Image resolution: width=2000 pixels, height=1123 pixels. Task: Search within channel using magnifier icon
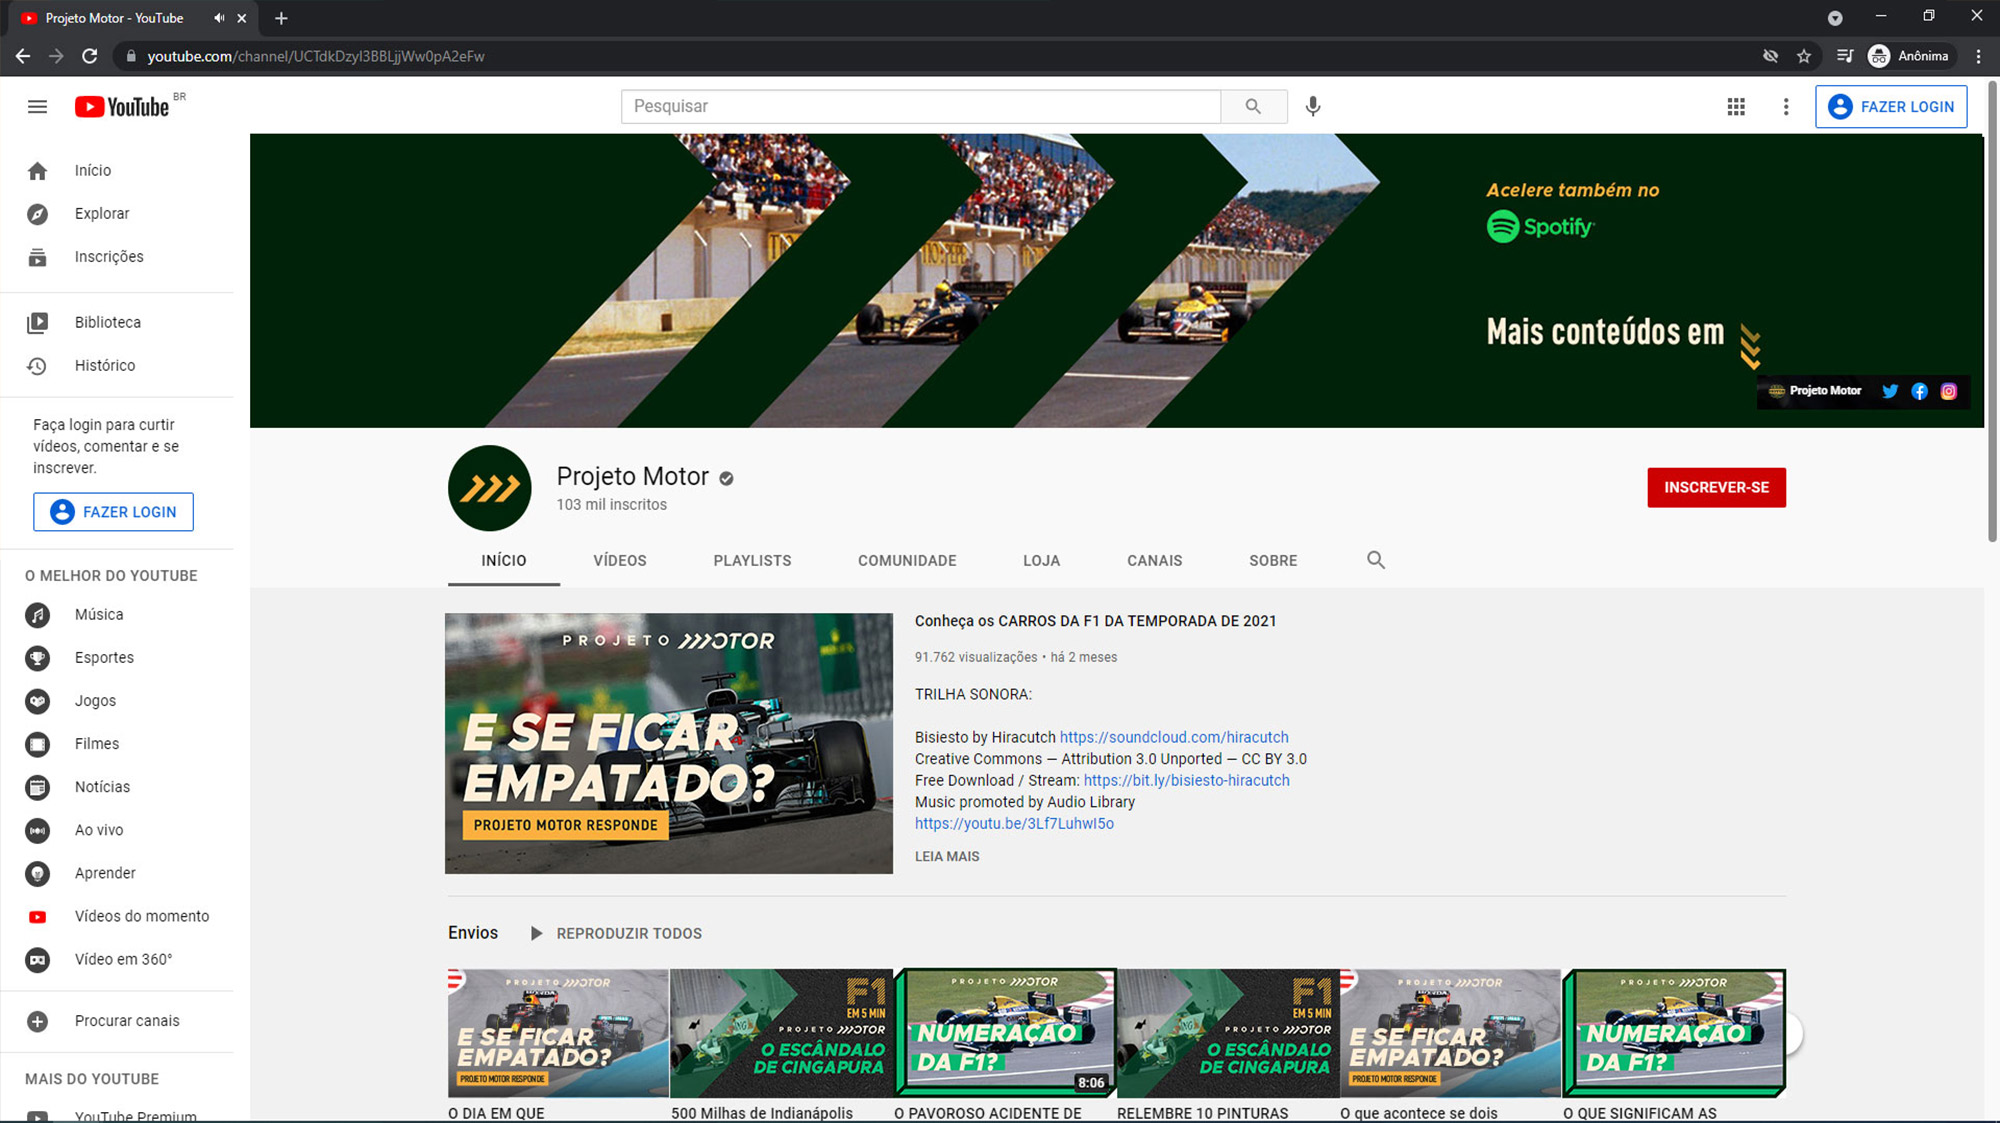point(1376,560)
